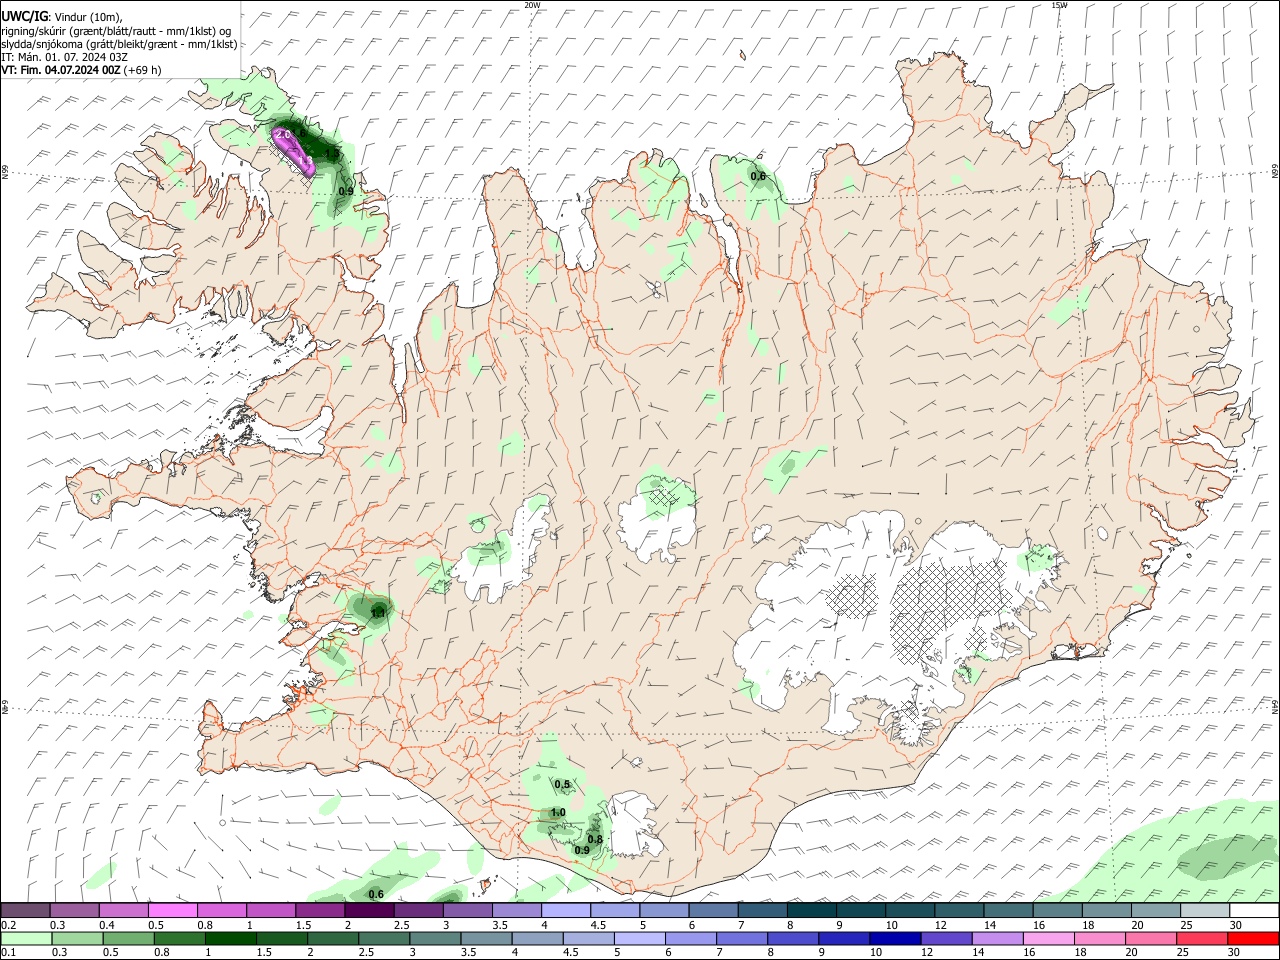Viewport: 1280px width, 960px height.
Task: Click the '0.6' value on the north coast peninsula
Action: (x=758, y=176)
